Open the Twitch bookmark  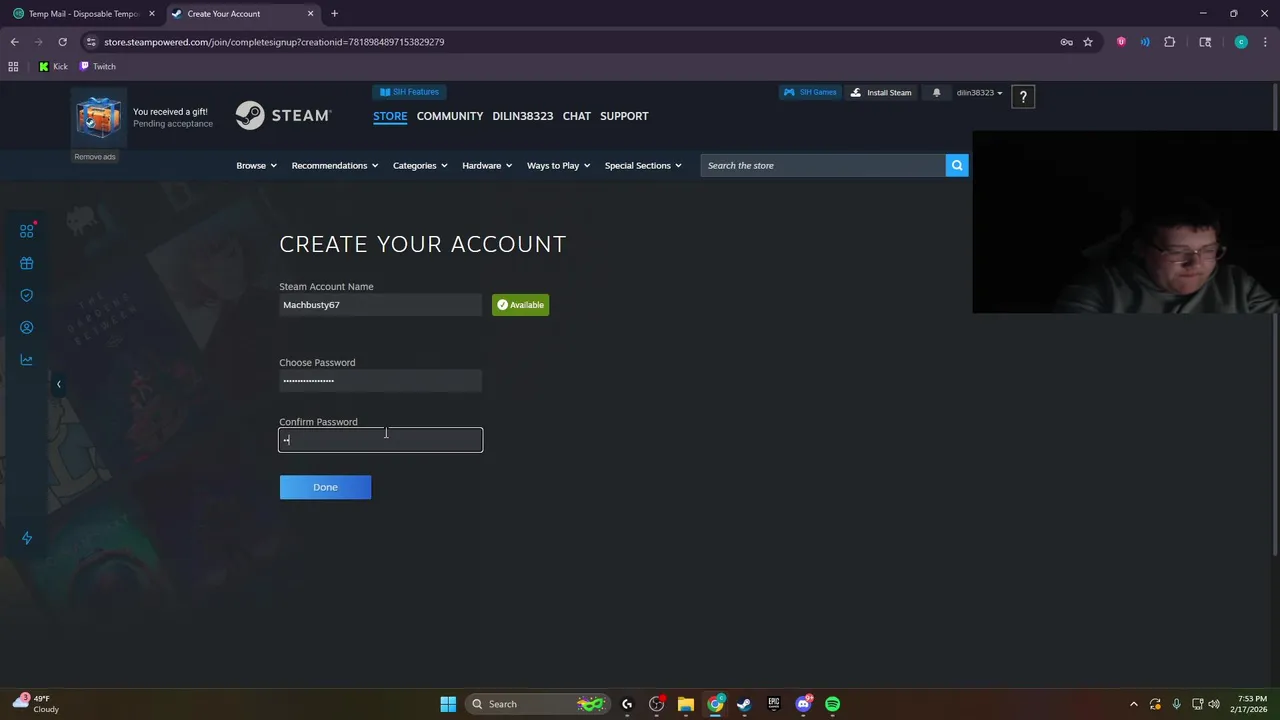click(x=98, y=66)
